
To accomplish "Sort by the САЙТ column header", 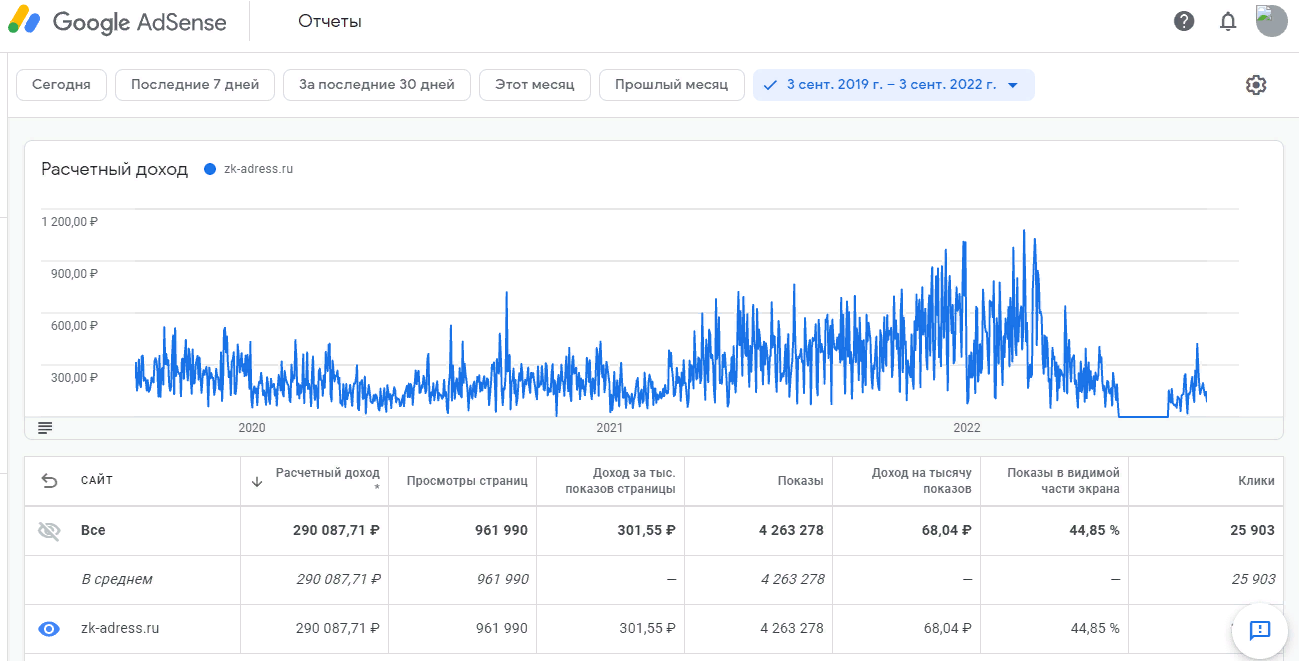I will point(97,481).
